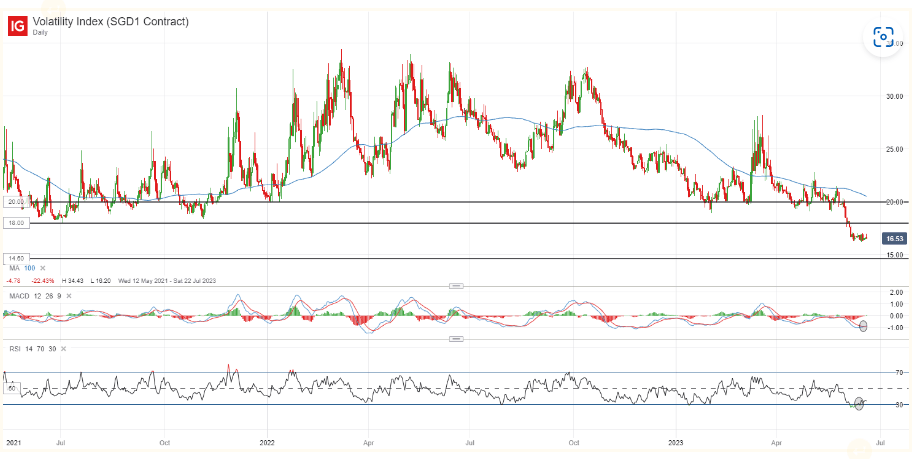The image size is (915, 459).
Task: Click the 25.00 price axis label
Action: click(x=896, y=149)
